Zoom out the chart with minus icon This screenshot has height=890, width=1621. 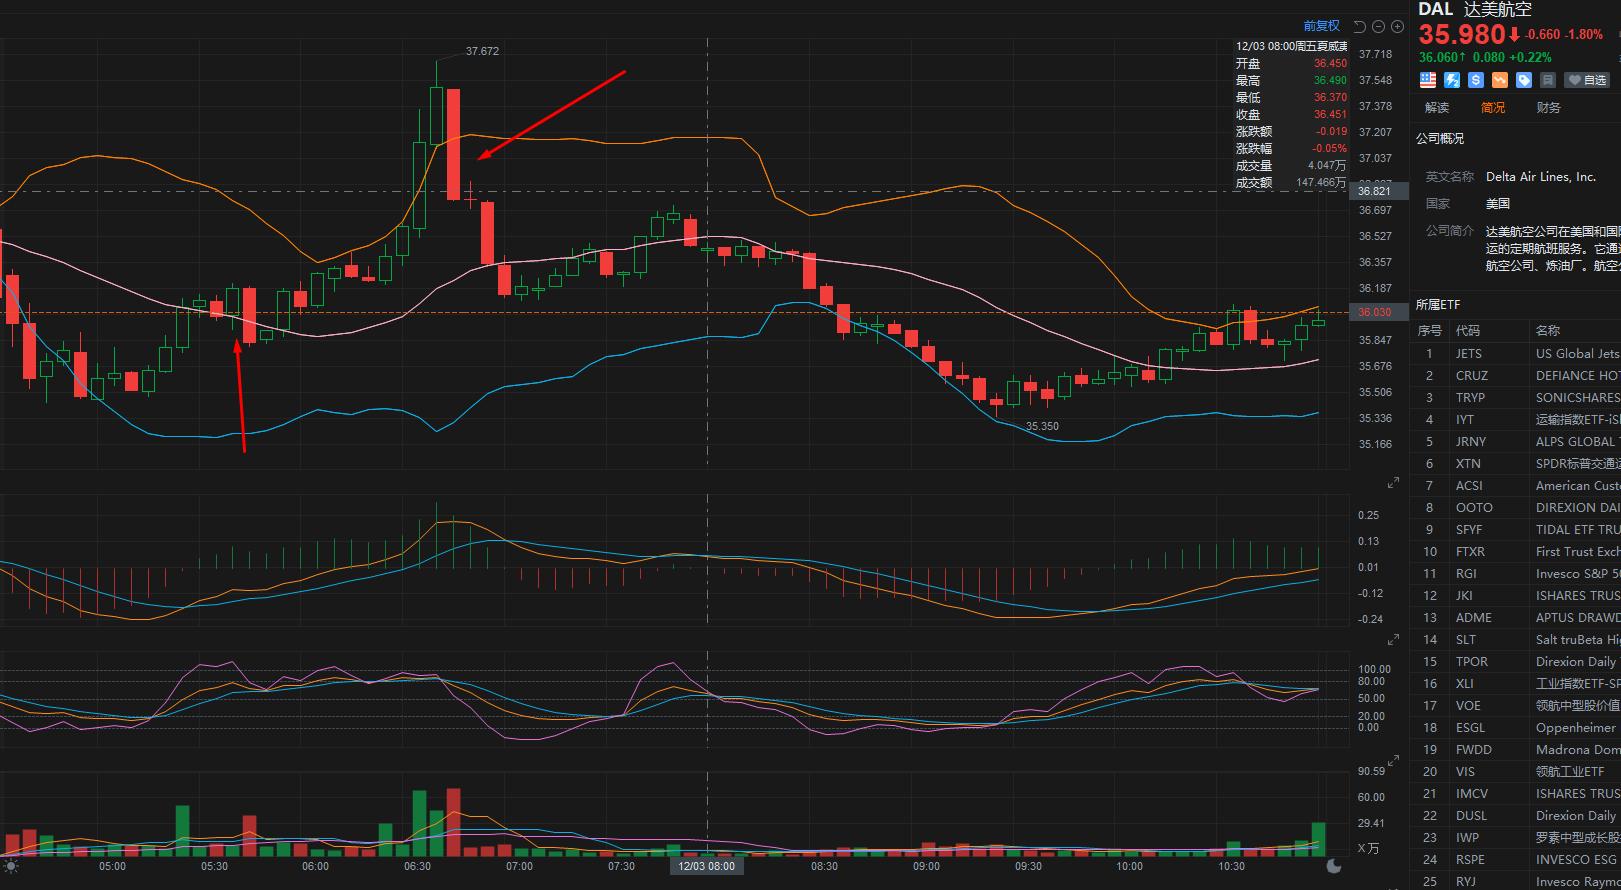point(1378,26)
